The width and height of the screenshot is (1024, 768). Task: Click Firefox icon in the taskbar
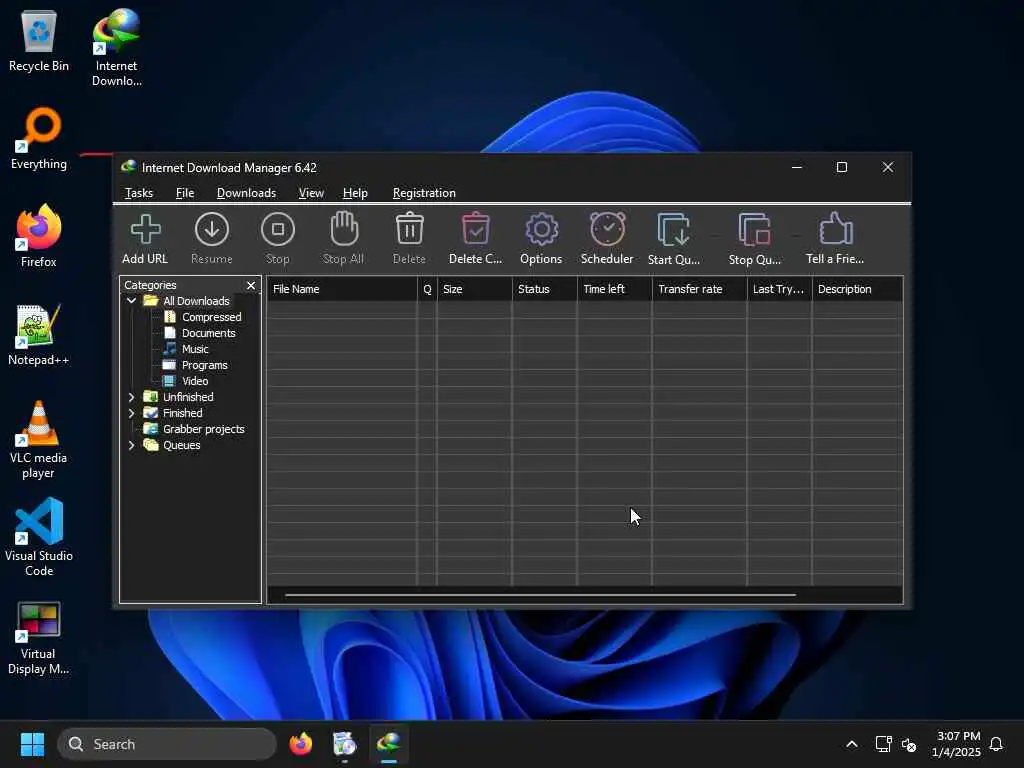pyautogui.click(x=300, y=744)
